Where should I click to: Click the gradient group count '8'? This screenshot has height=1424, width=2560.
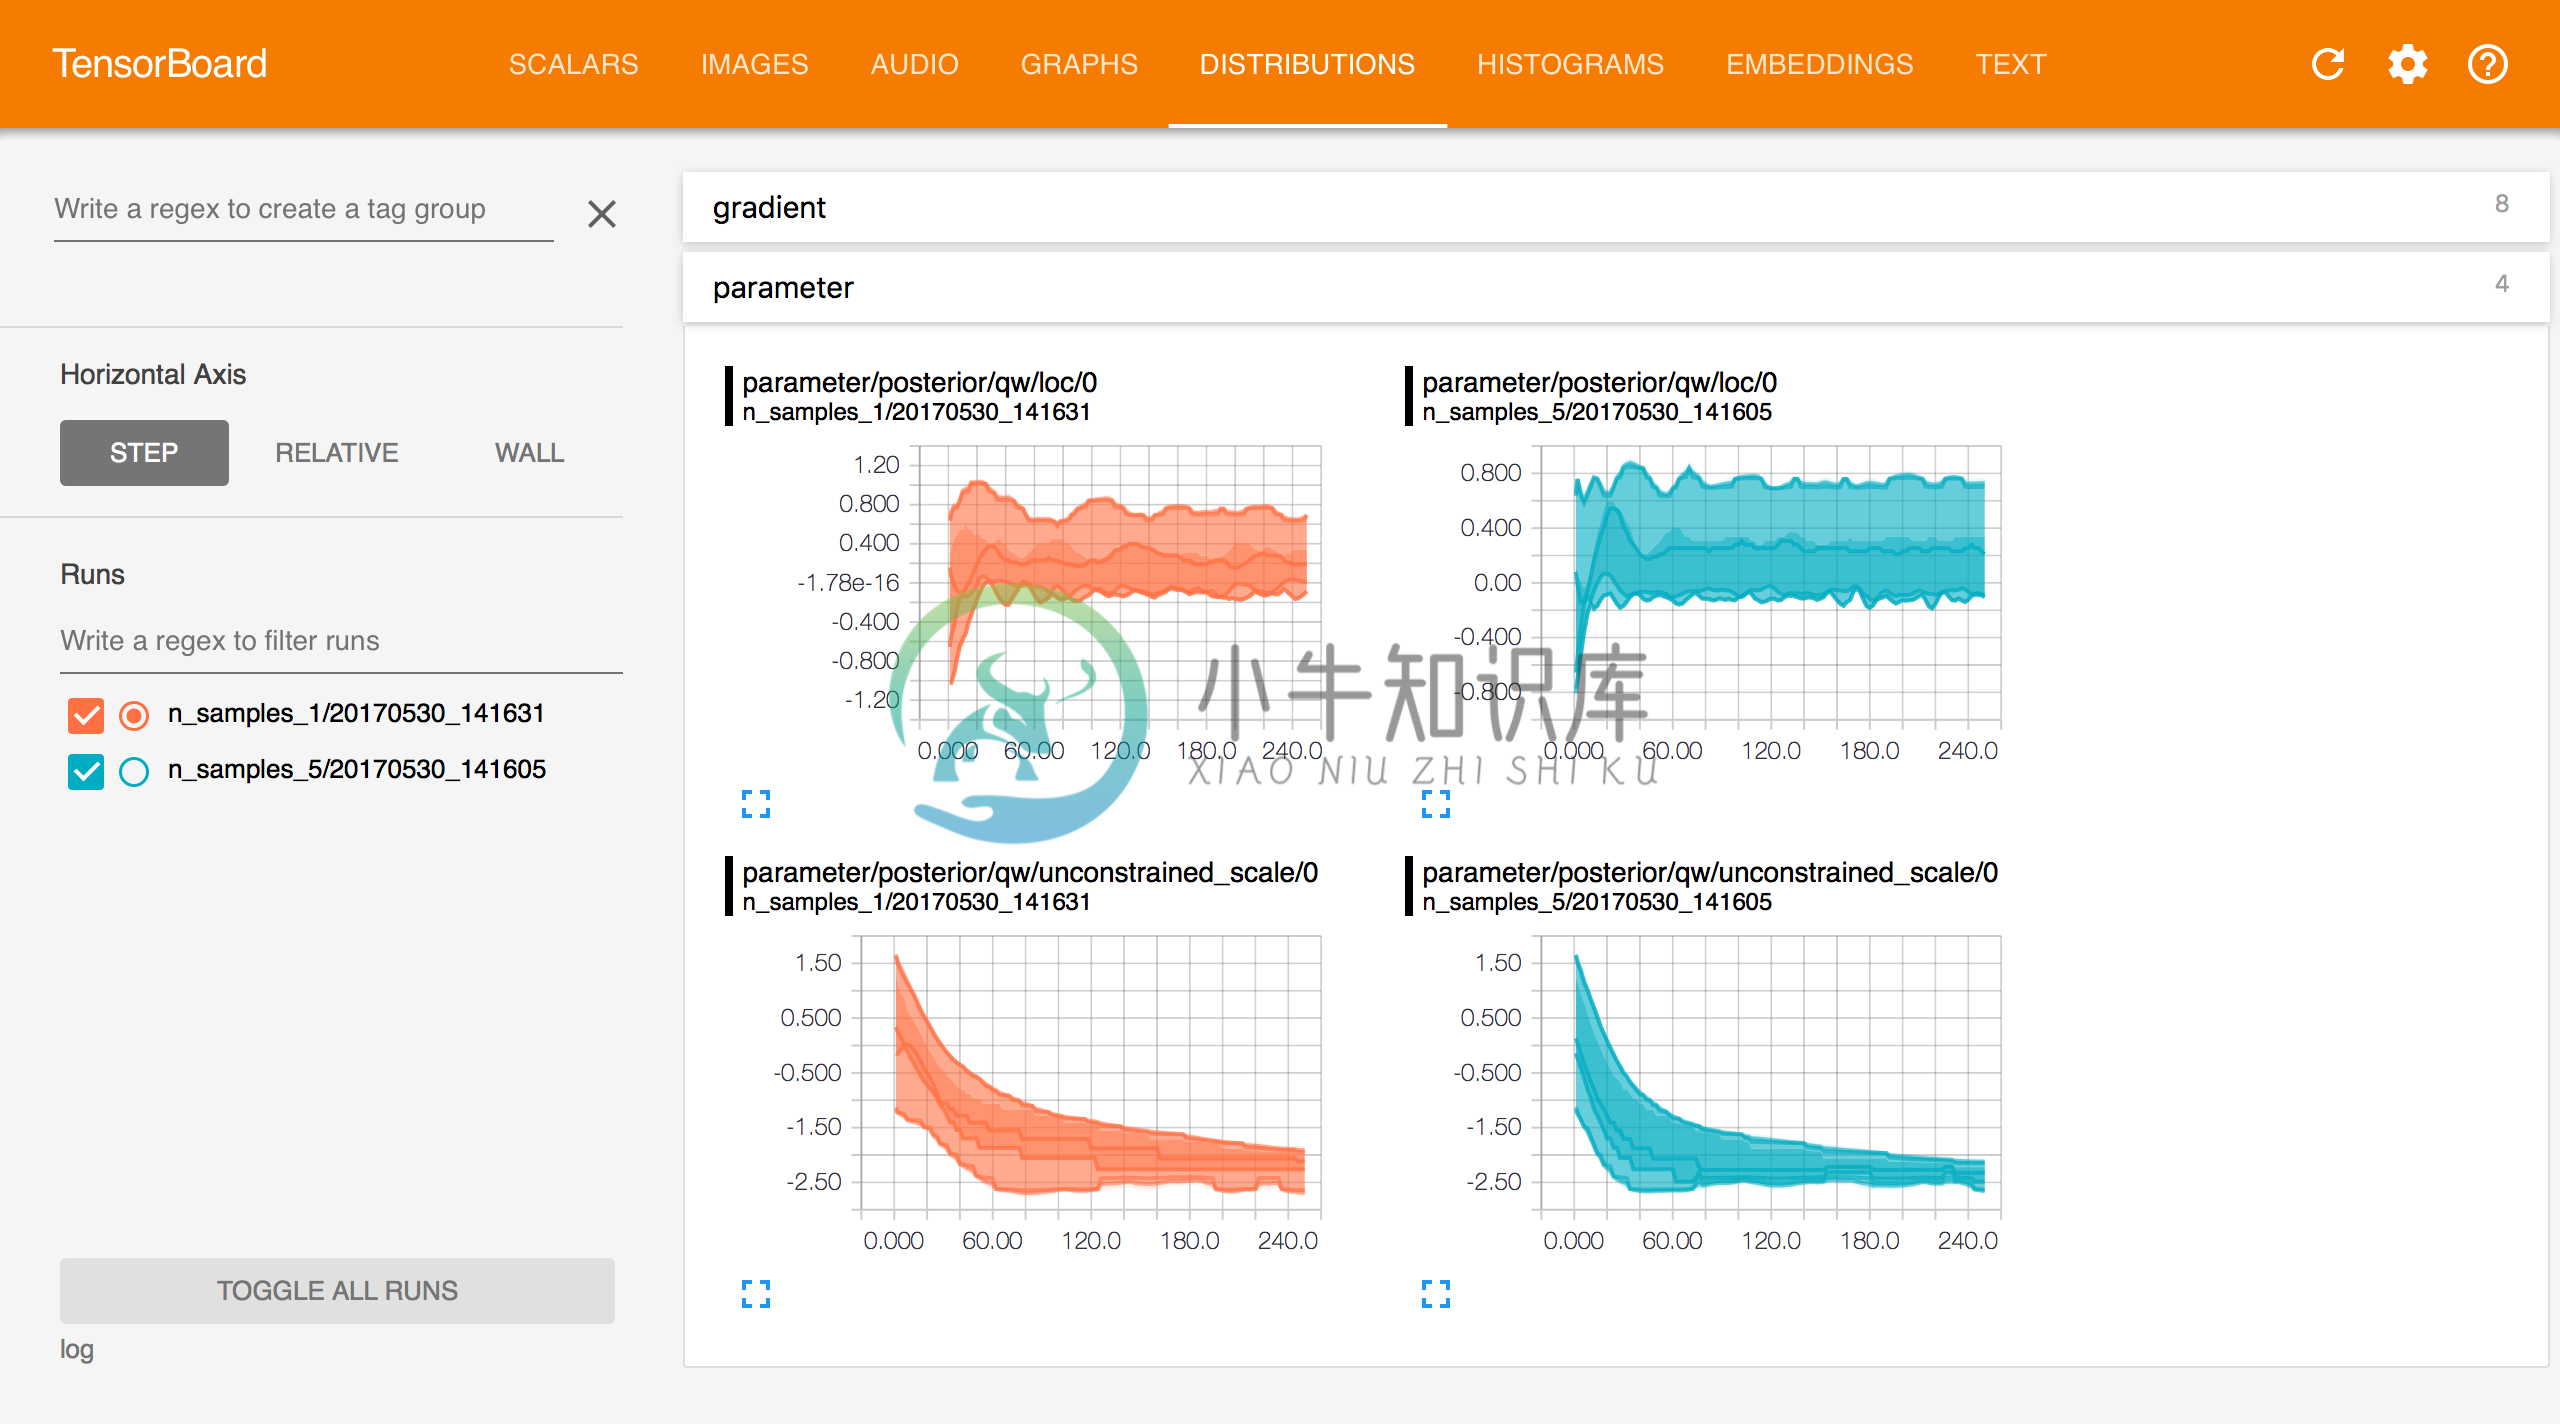pyautogui.click(x=2501, y=204)
